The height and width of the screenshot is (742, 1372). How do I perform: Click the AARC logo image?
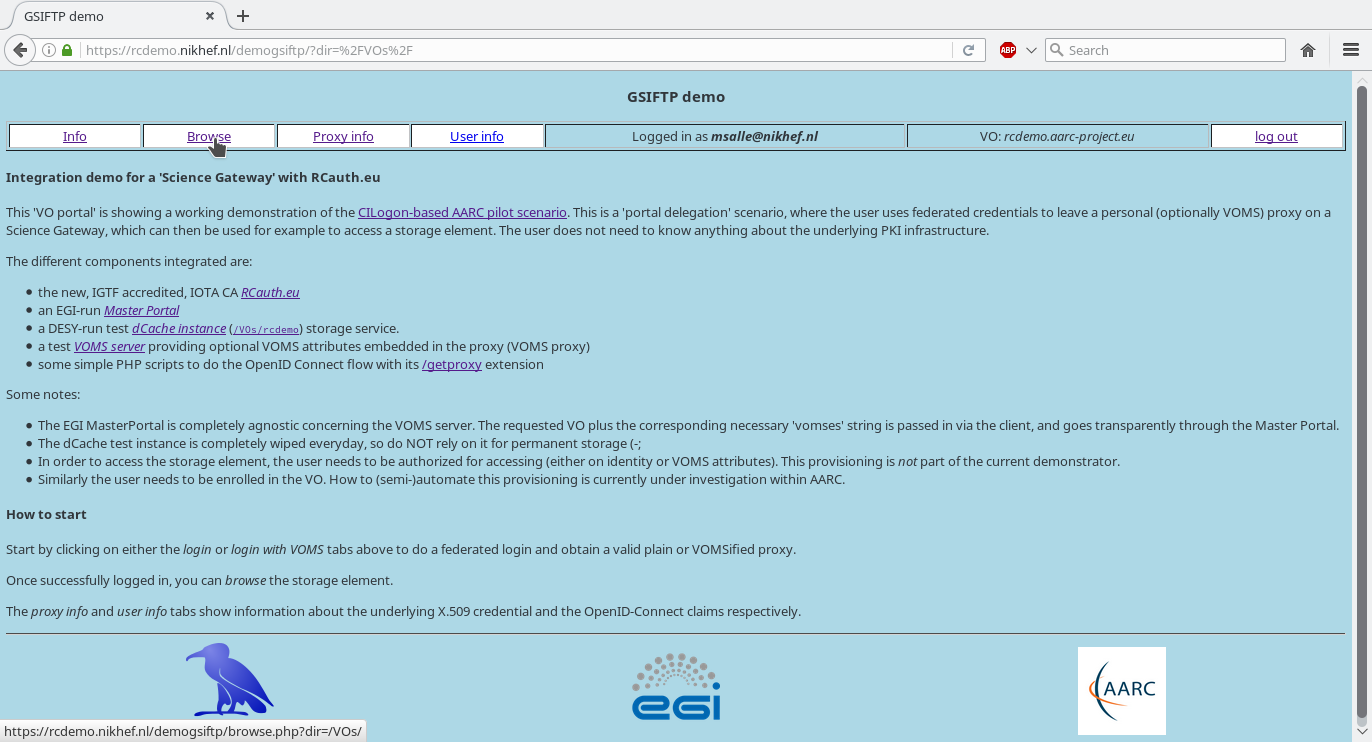[x=1121, y=691]
